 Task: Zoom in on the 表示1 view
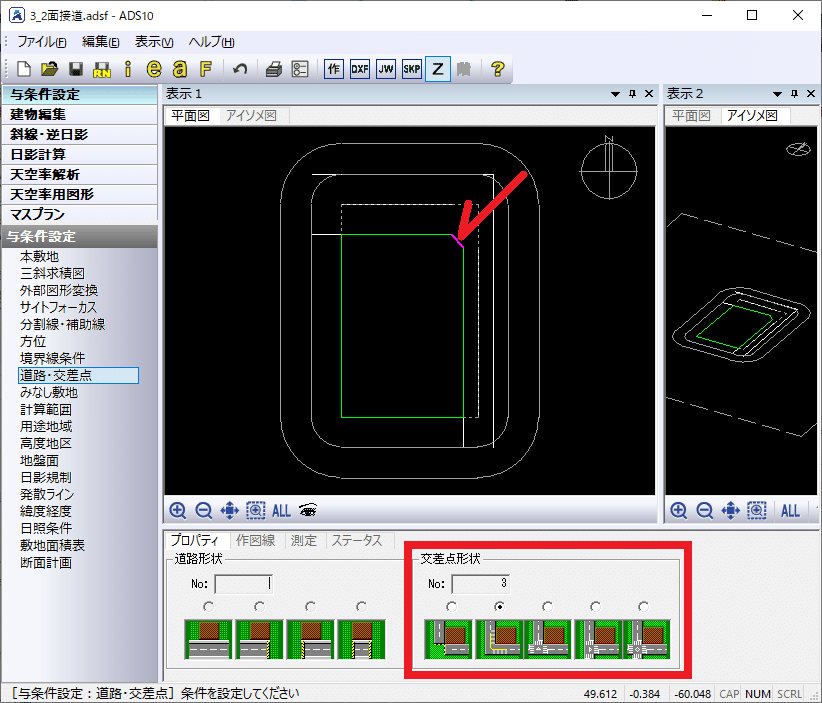click(x=178, y=510)
